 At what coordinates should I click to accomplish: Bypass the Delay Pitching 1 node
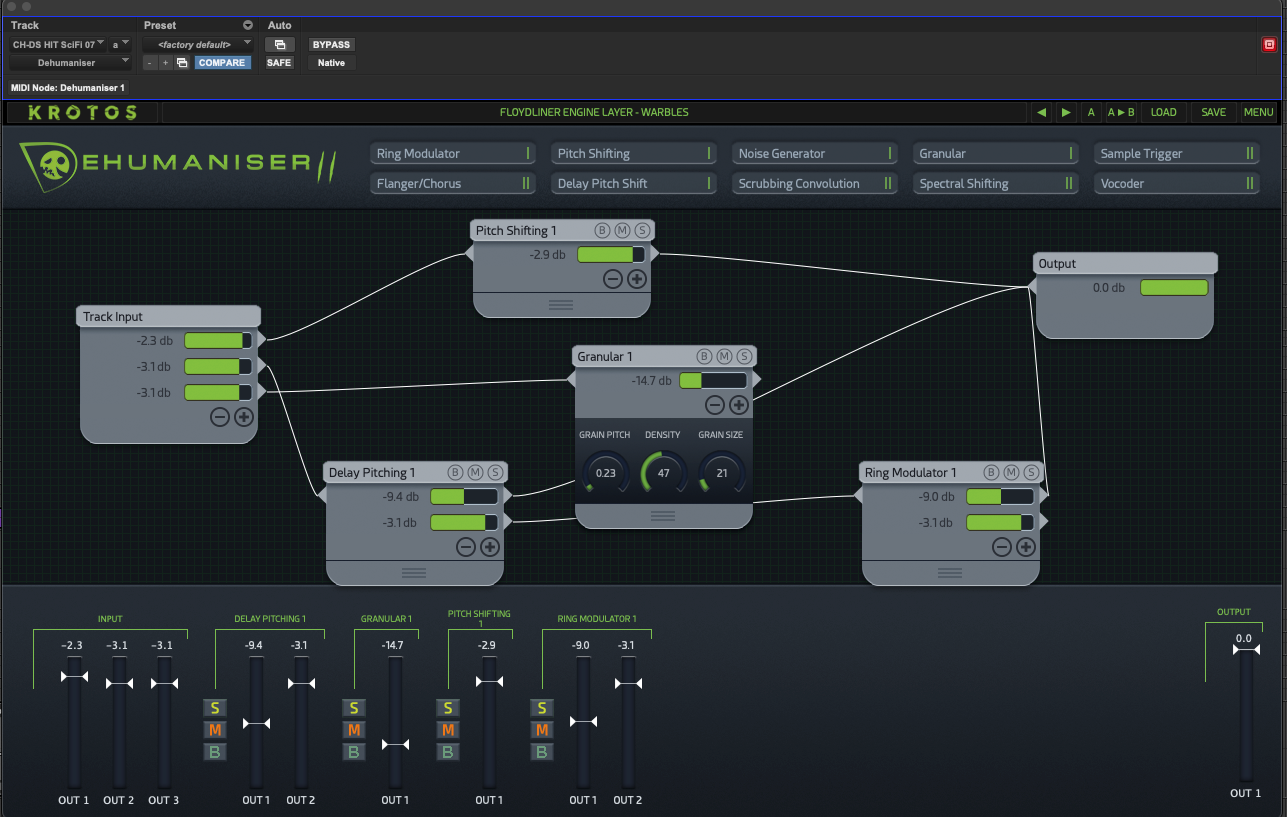[455, 472]
